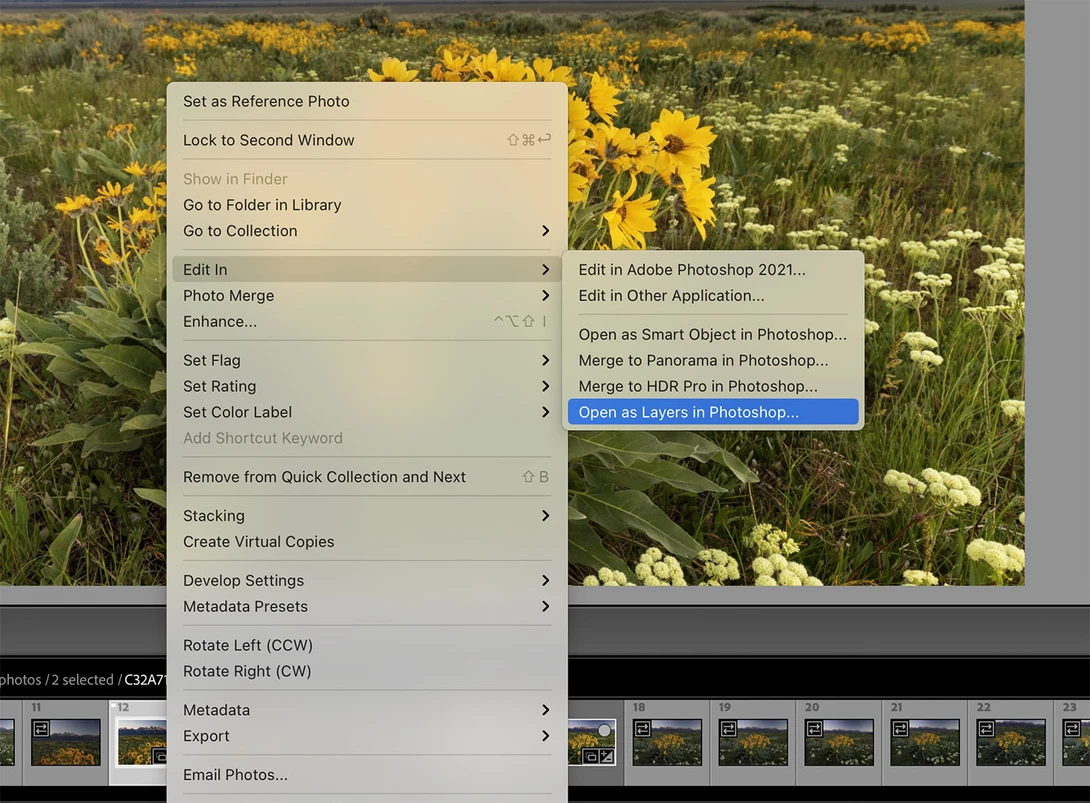The image size is (1090, 803).
Task: Click sync badge on filmstrip photo 22
Action: [x=986, y=729]
